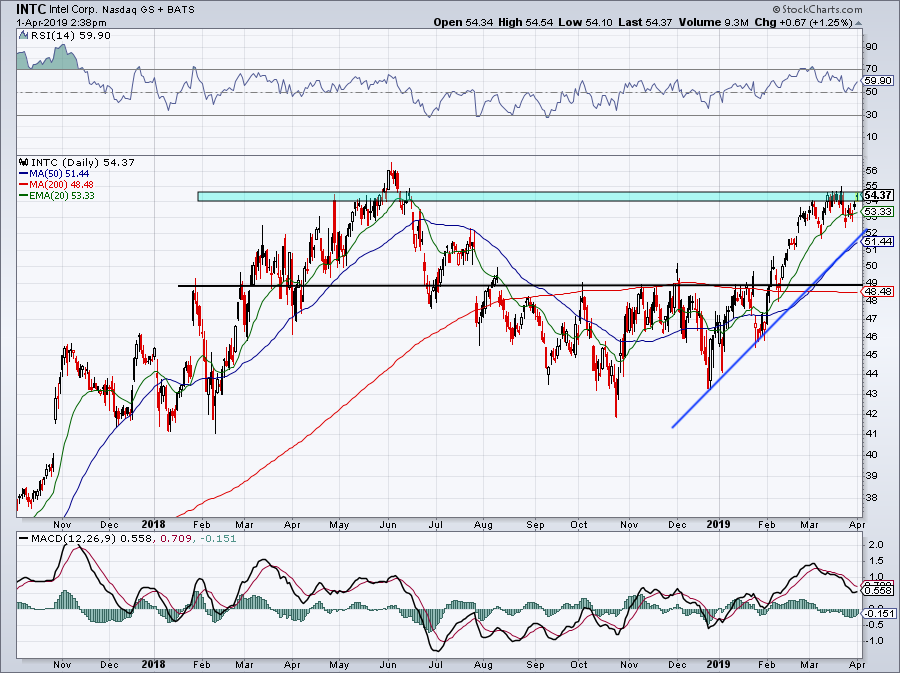Click '2019' on the price chart date axis
Image resolution: width=900 pixels, height=673 pixels.
[718, 524]
